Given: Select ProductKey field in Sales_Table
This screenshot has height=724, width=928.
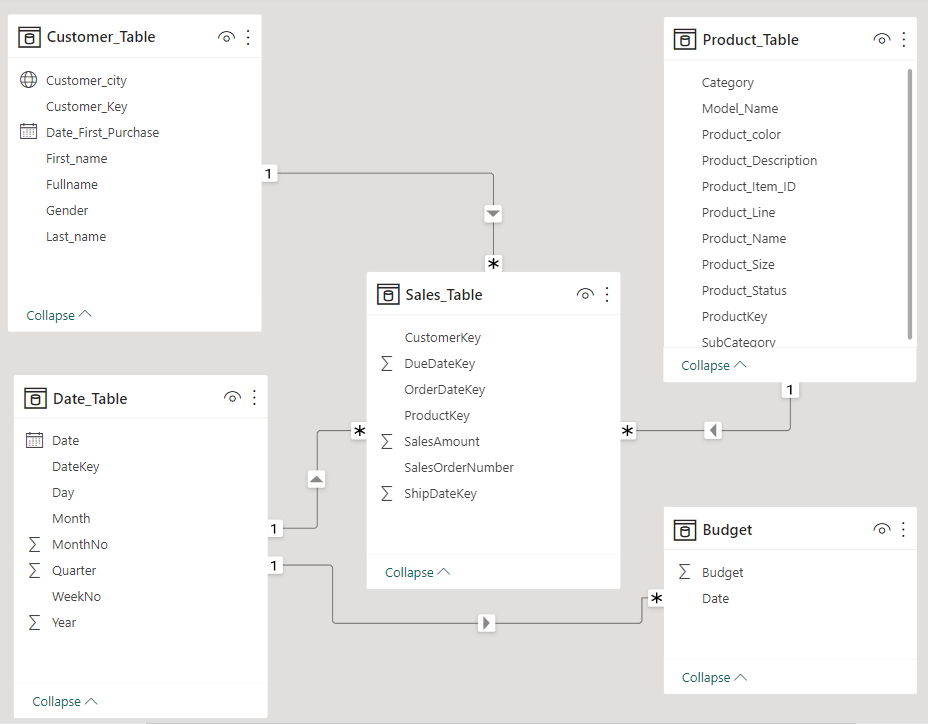Looking at the screenshot, I should point(437,416).
